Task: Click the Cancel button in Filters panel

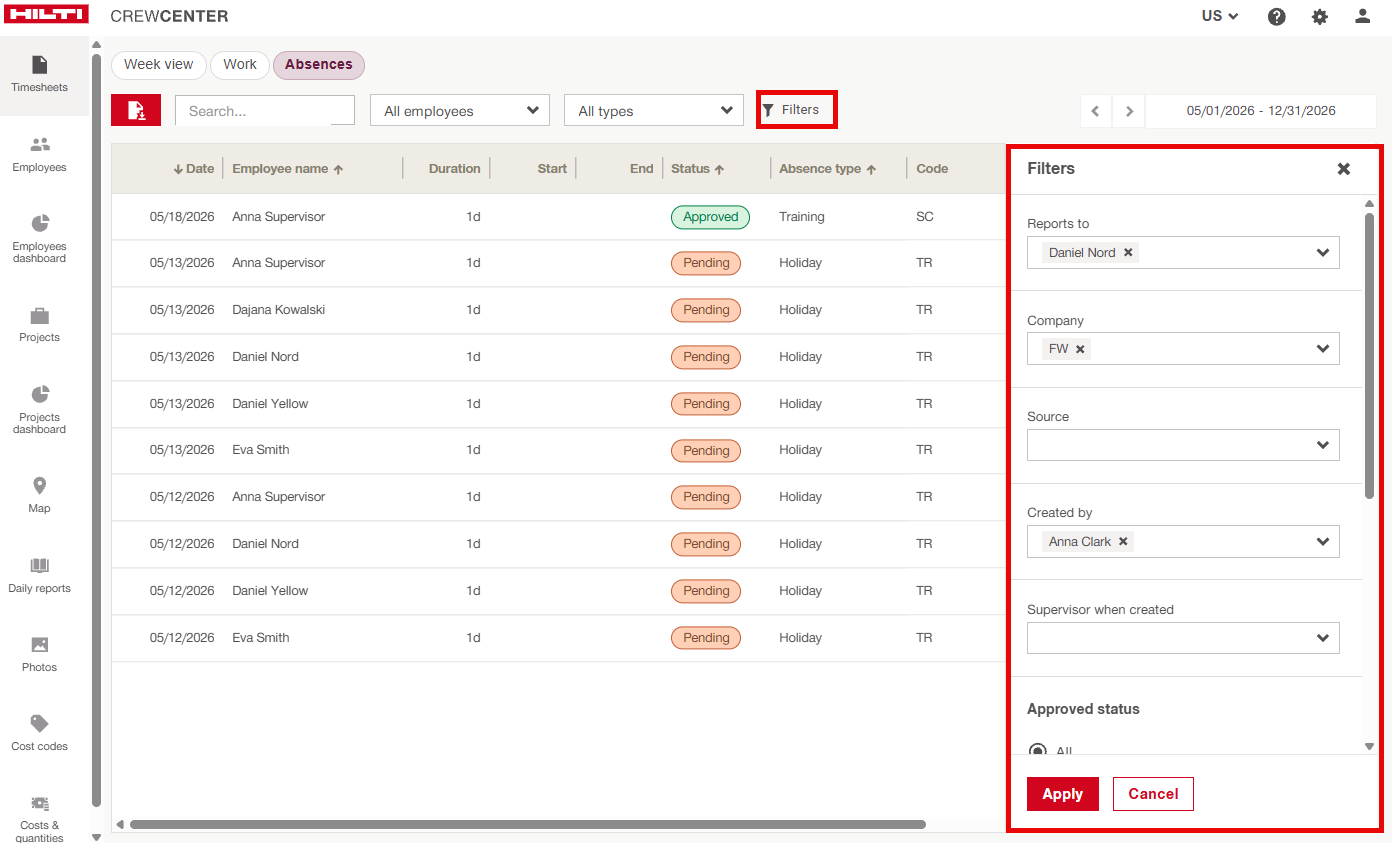Action: point(1153,794)
